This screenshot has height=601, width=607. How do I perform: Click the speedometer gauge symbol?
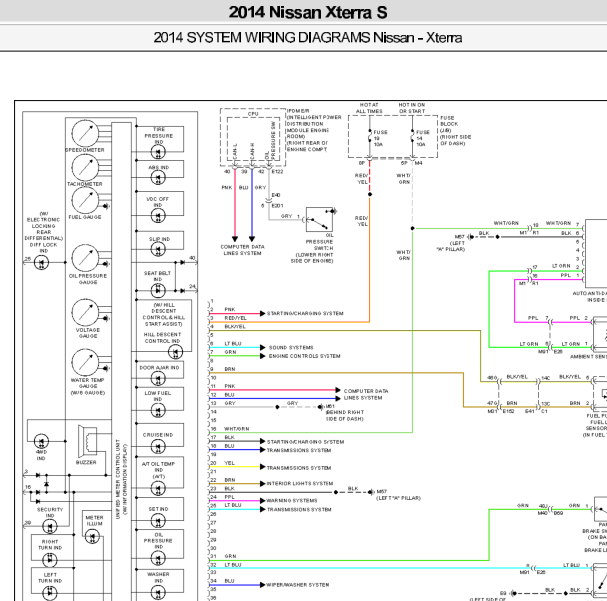(x=85, y=133)
